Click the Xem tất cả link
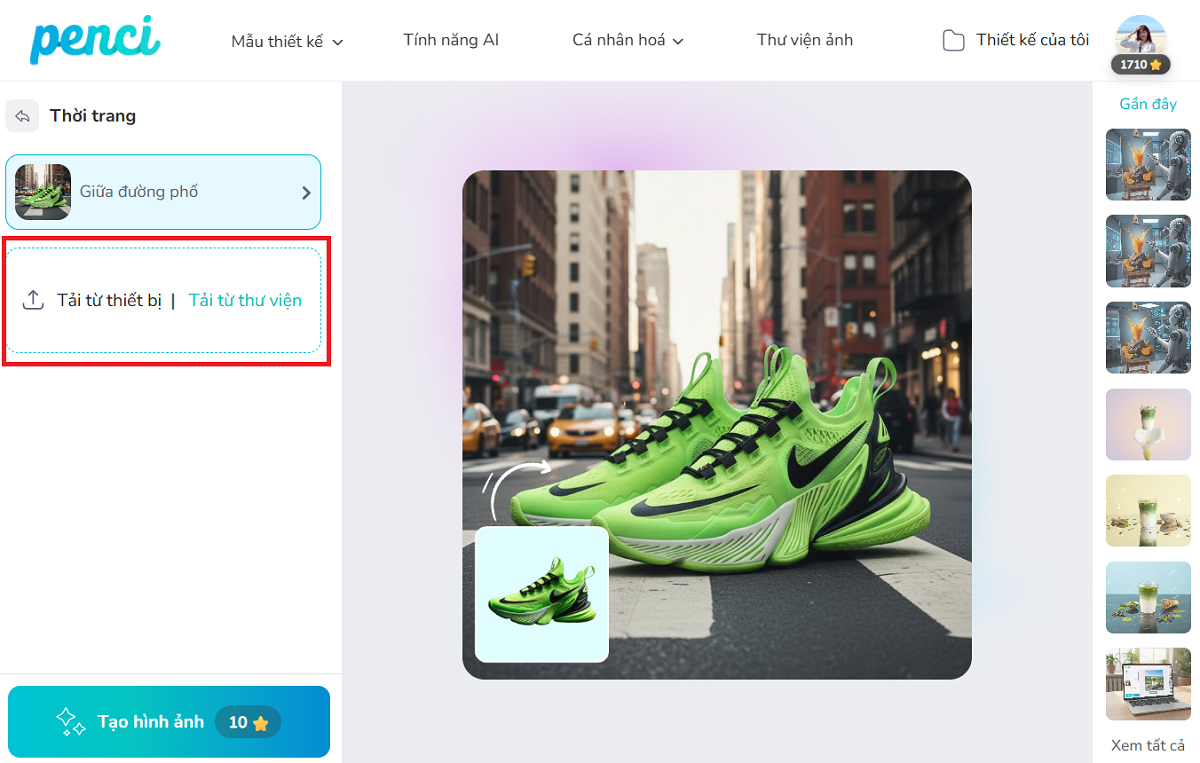The height and width of the screenshot is (763, 1200). 1148,745
